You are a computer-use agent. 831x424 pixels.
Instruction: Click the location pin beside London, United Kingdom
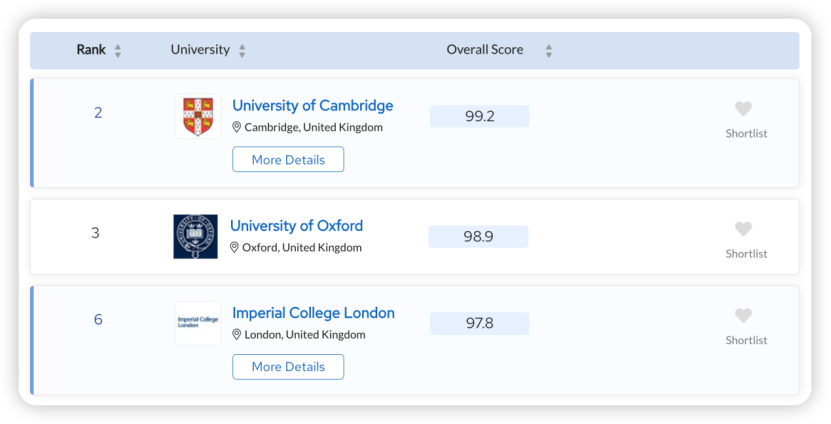pyautogui.click(x=236, y=334)
